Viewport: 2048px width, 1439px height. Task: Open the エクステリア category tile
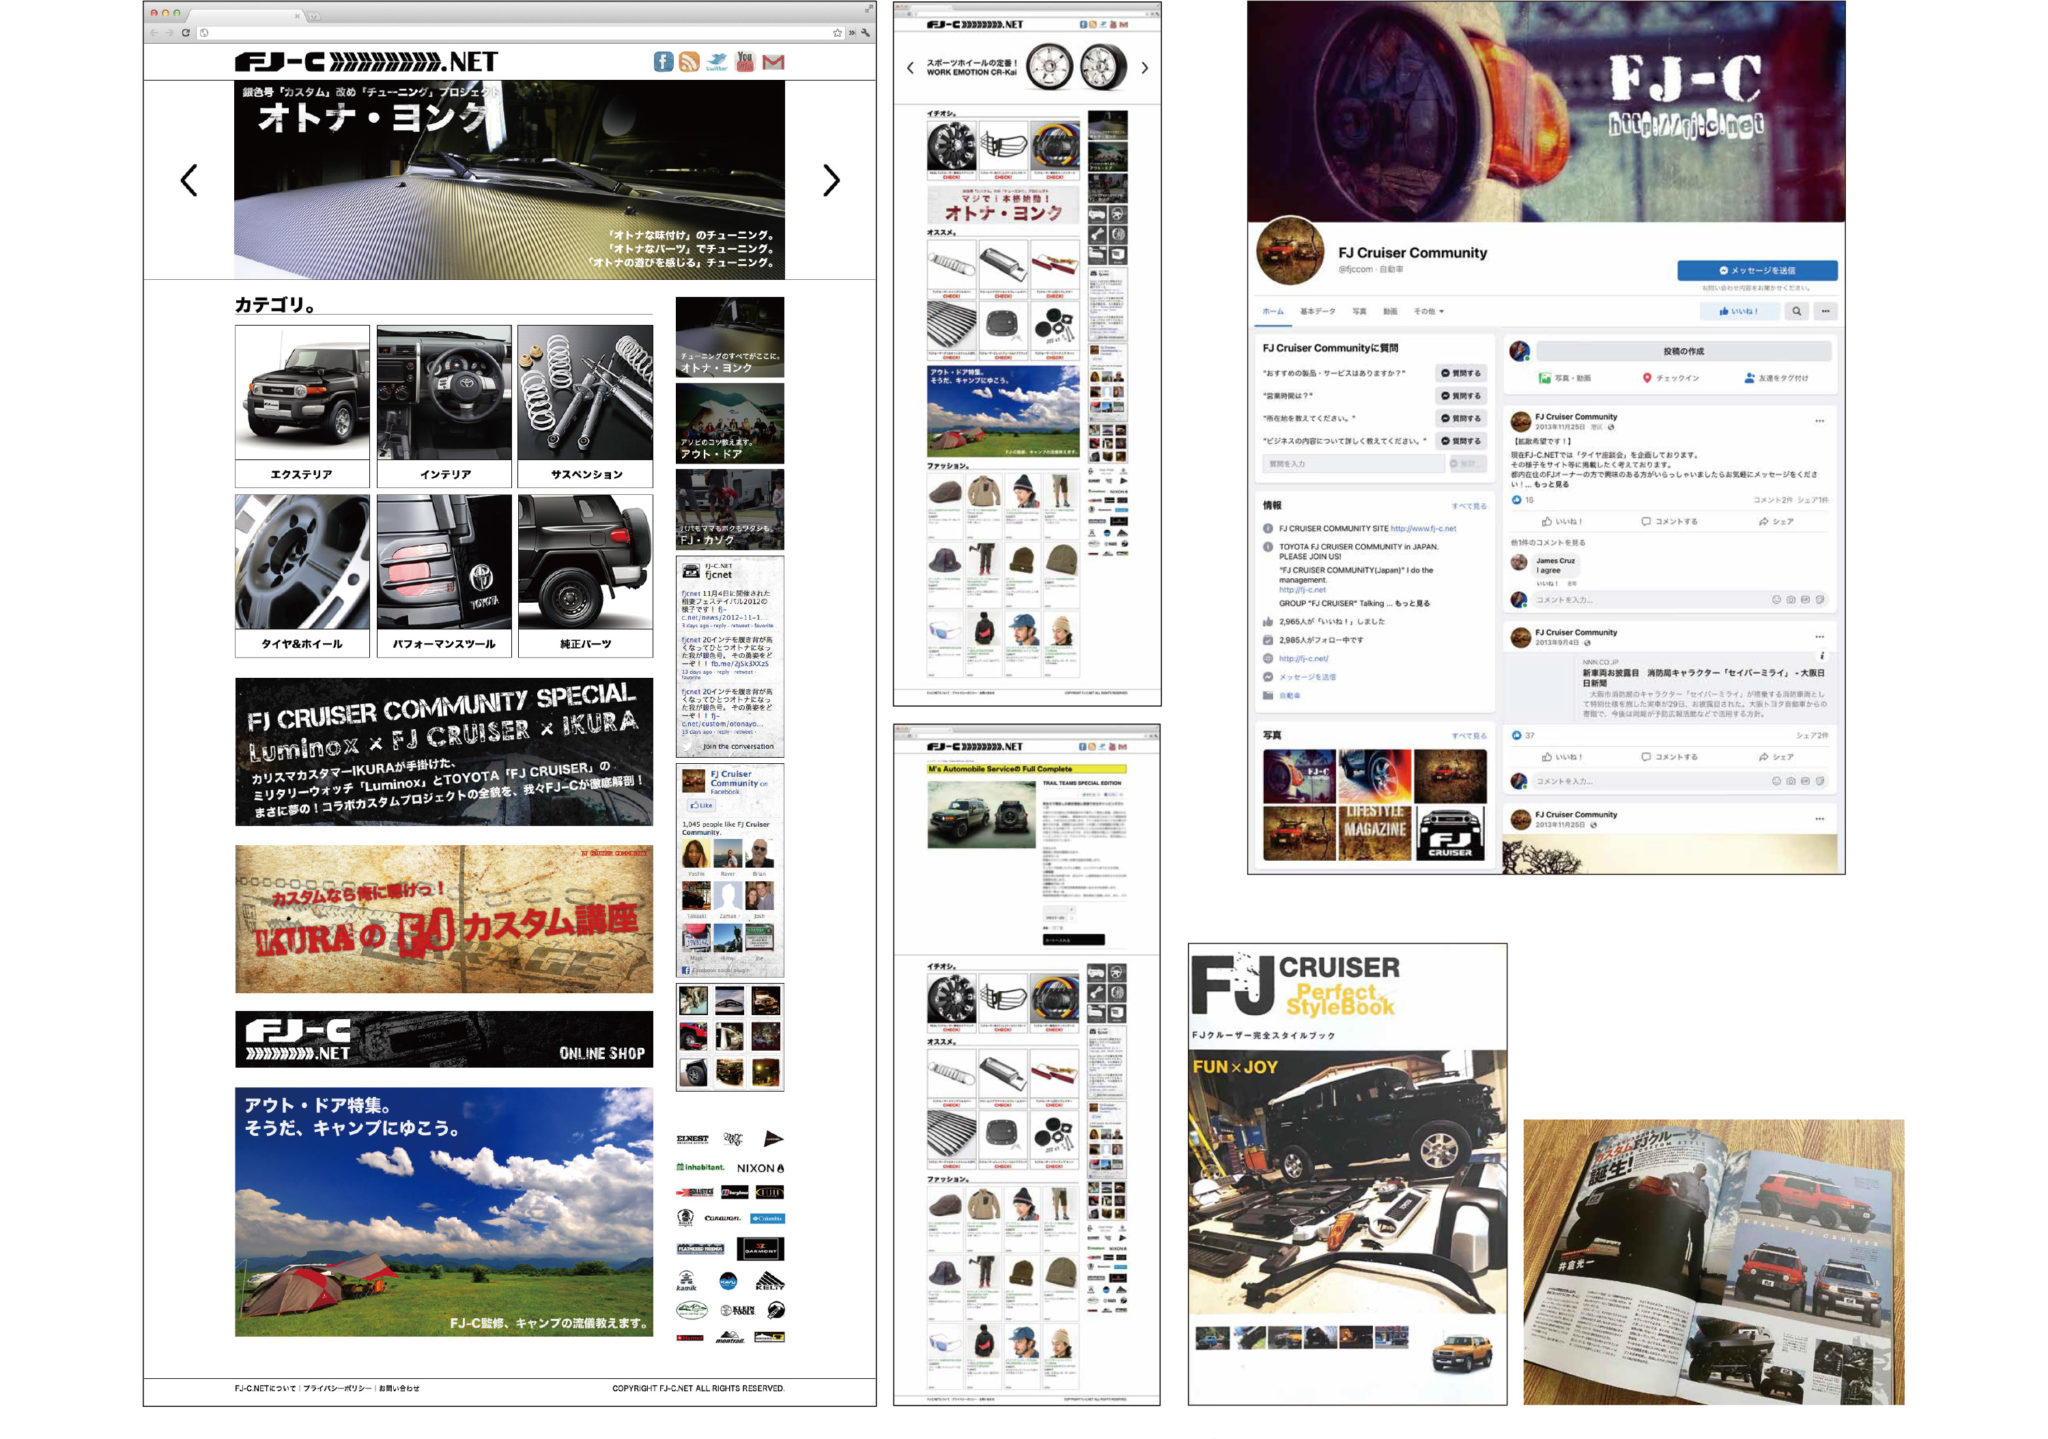coord(302,406)
